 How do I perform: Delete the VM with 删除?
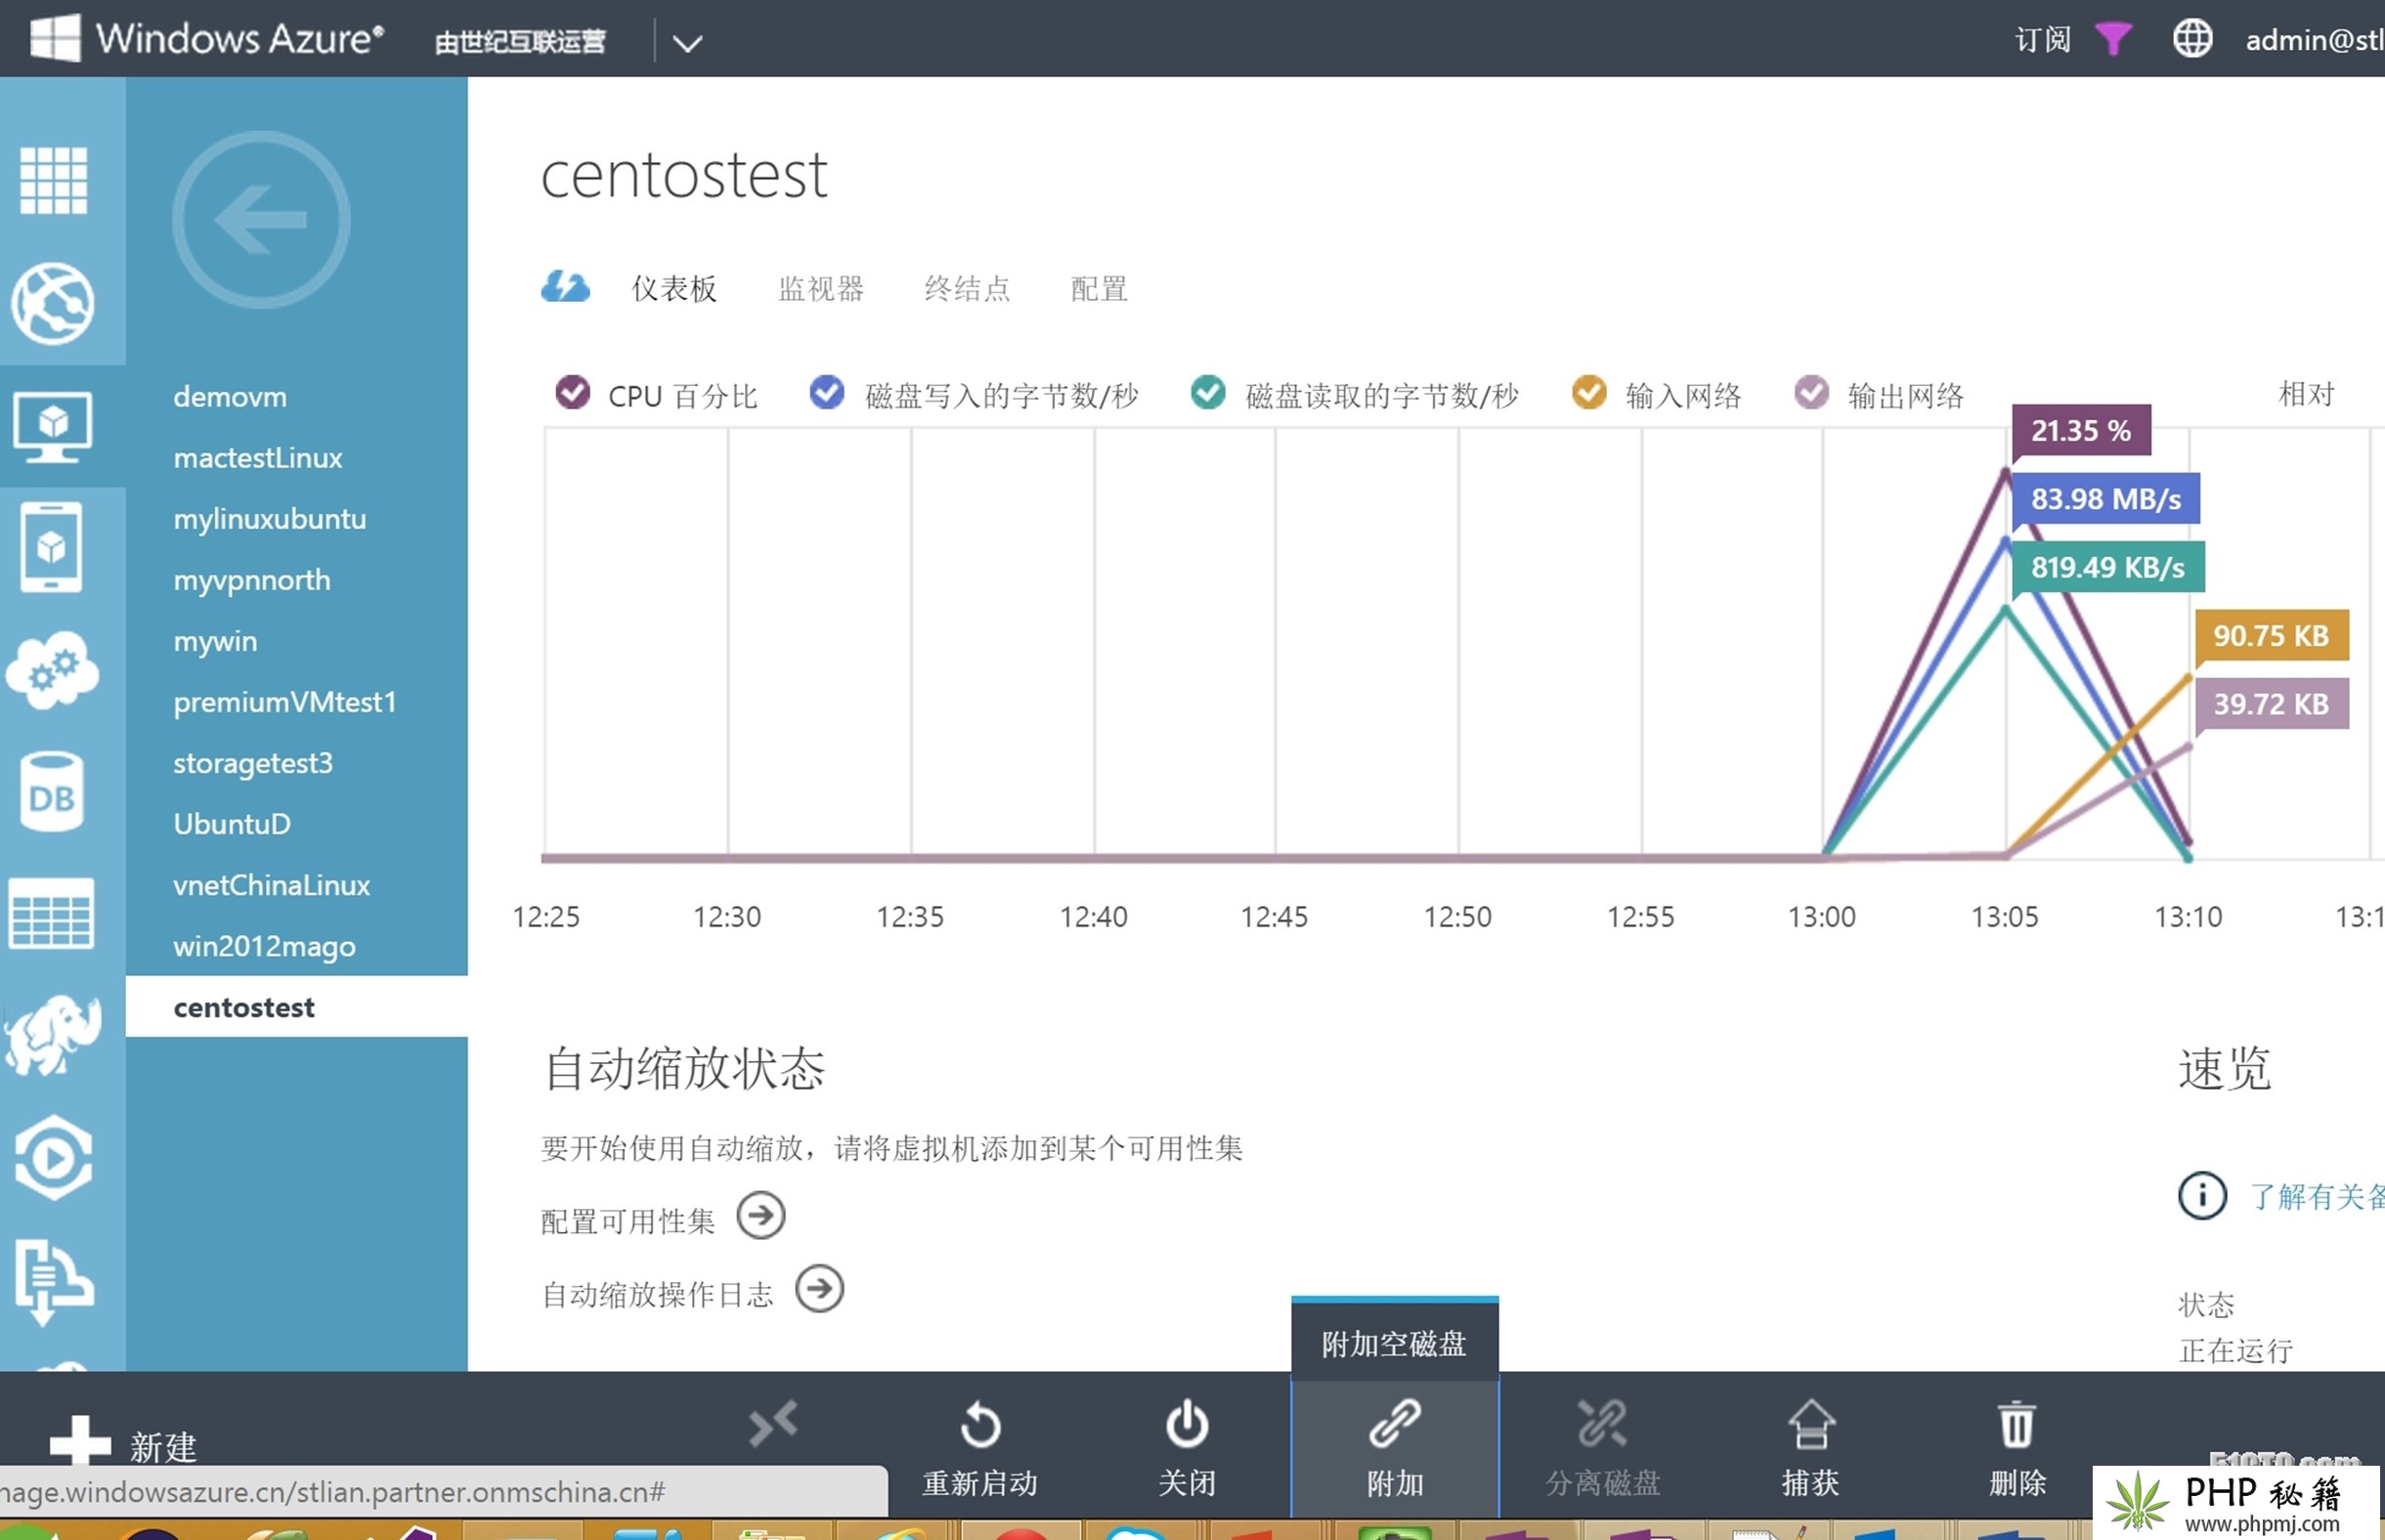[2017, 1448]
